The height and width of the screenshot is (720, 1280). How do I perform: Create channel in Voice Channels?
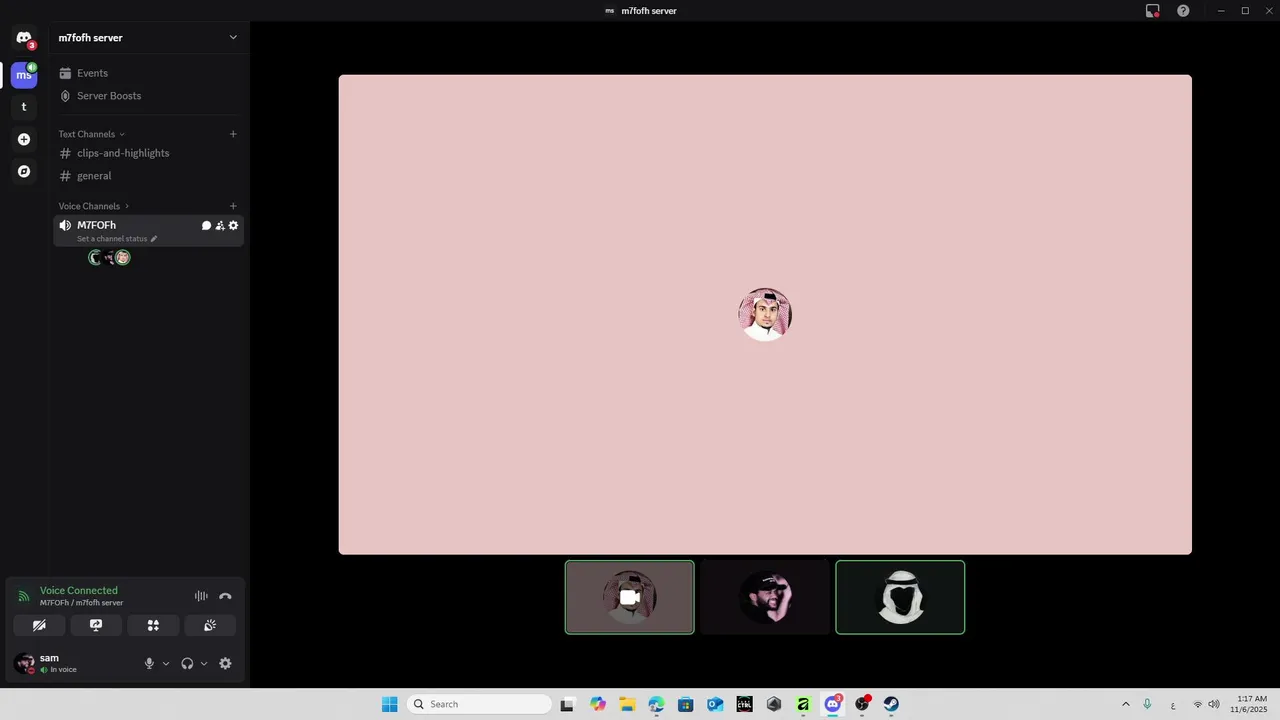233,206
